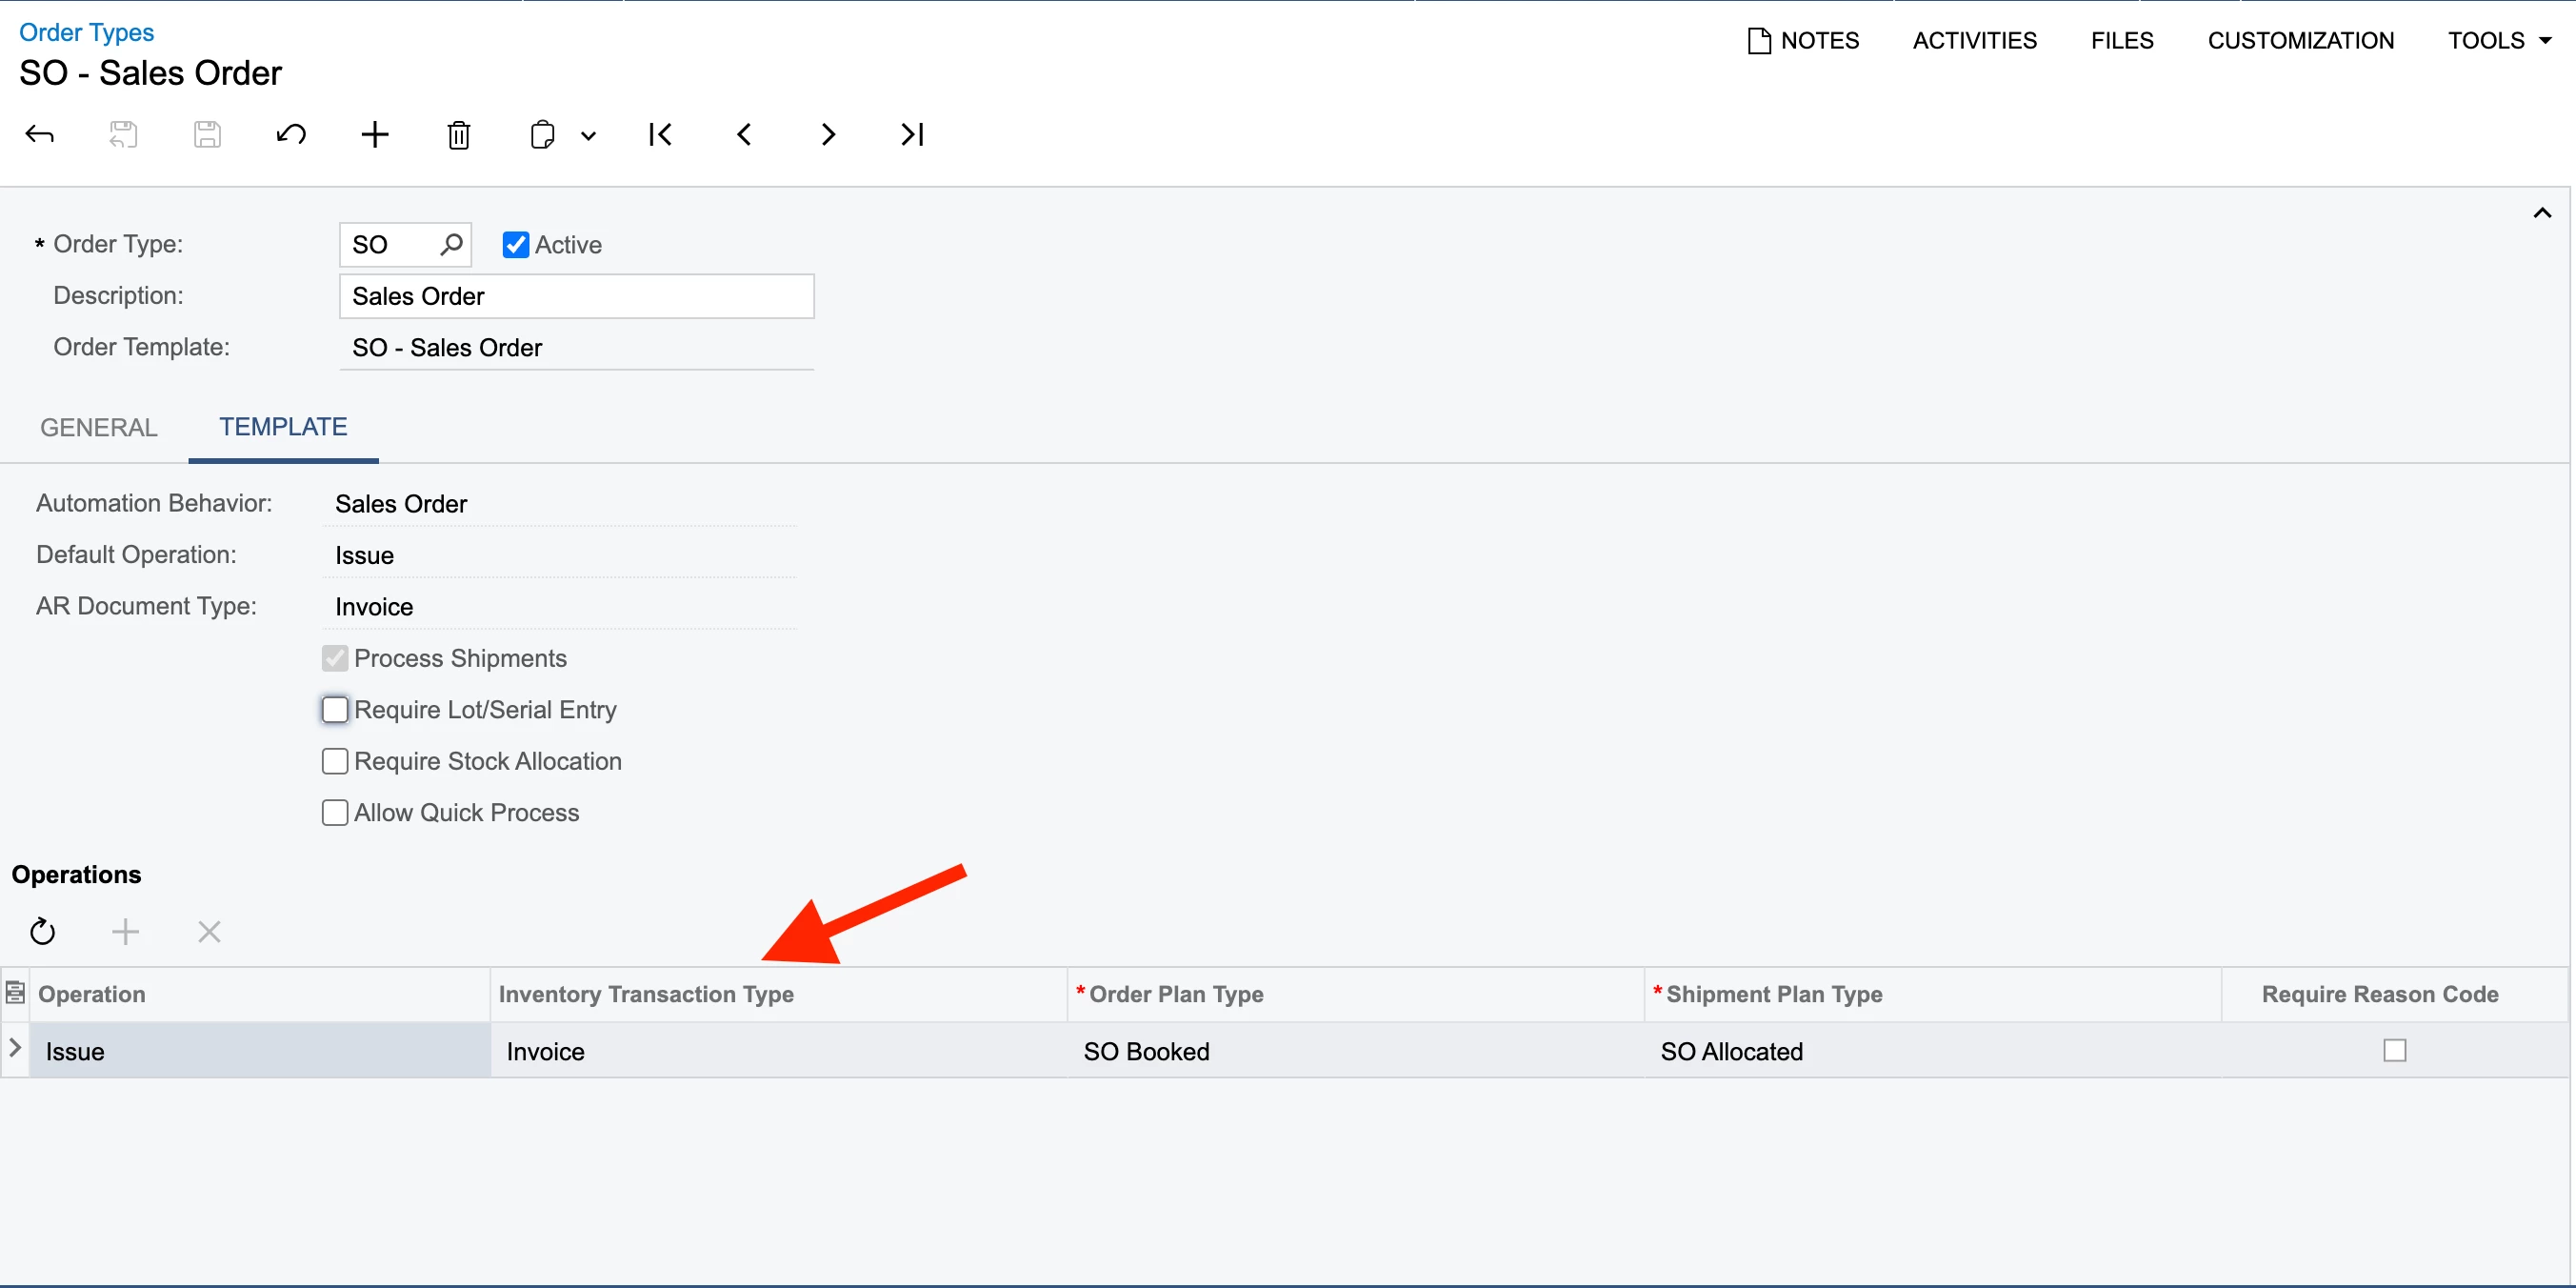
Task: Open the Order Type lookup magnifier
Action: (x=450, y=244)
